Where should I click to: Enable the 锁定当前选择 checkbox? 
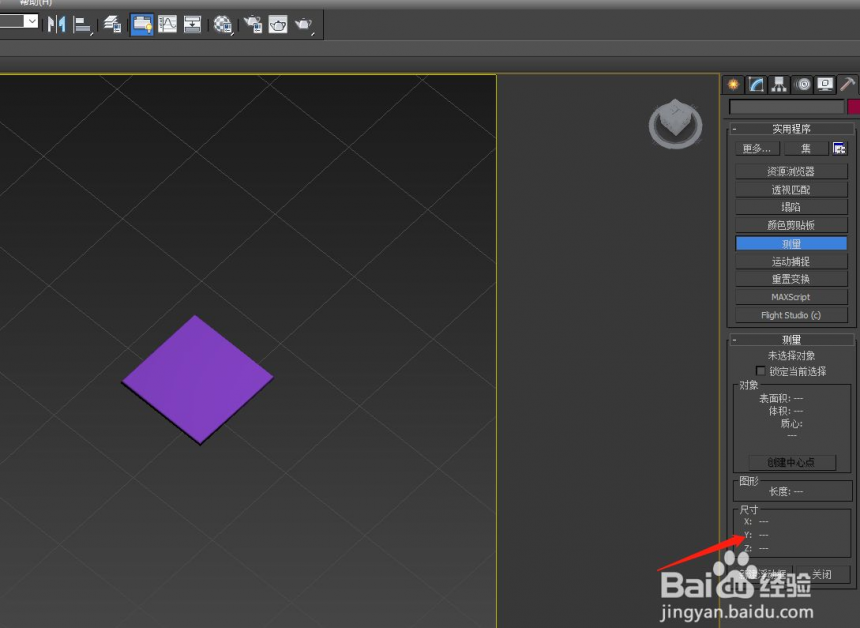[760, 371]
